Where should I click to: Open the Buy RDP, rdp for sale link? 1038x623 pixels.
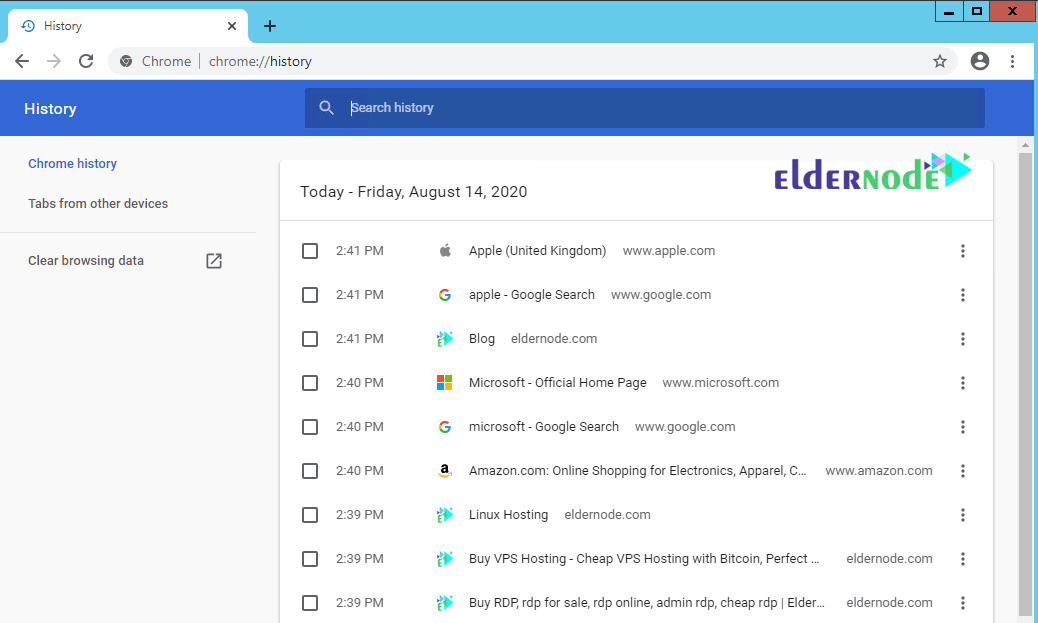pyautogui.click(x=647, y=602)
